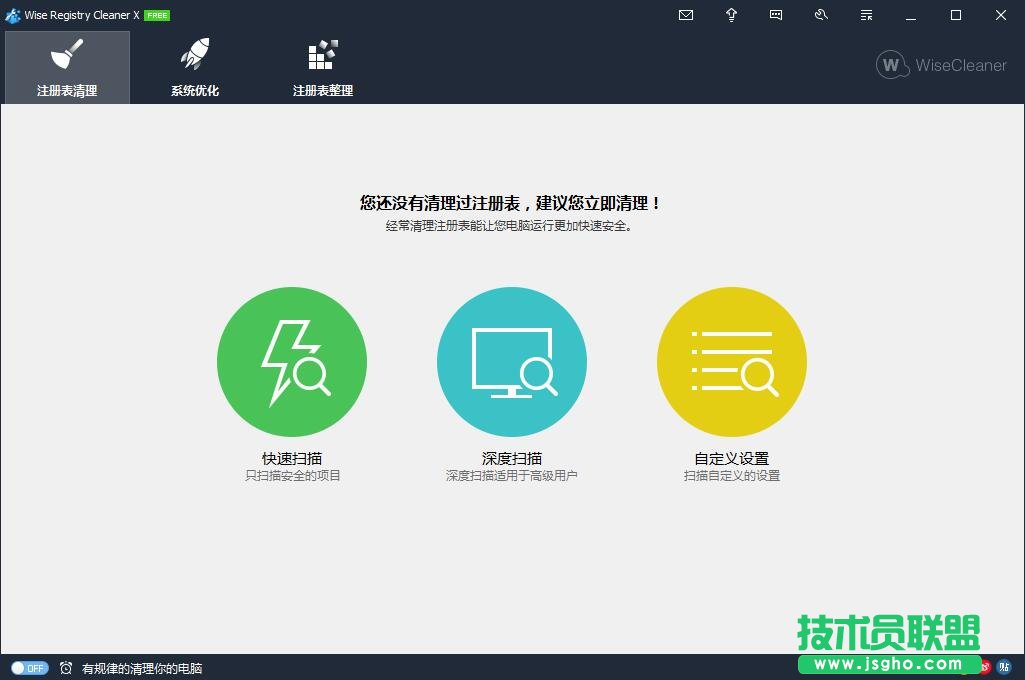Open the main menu list dropdown in title bar
This screenshot has width=1025, height=680.
click(x=866, y=15)
